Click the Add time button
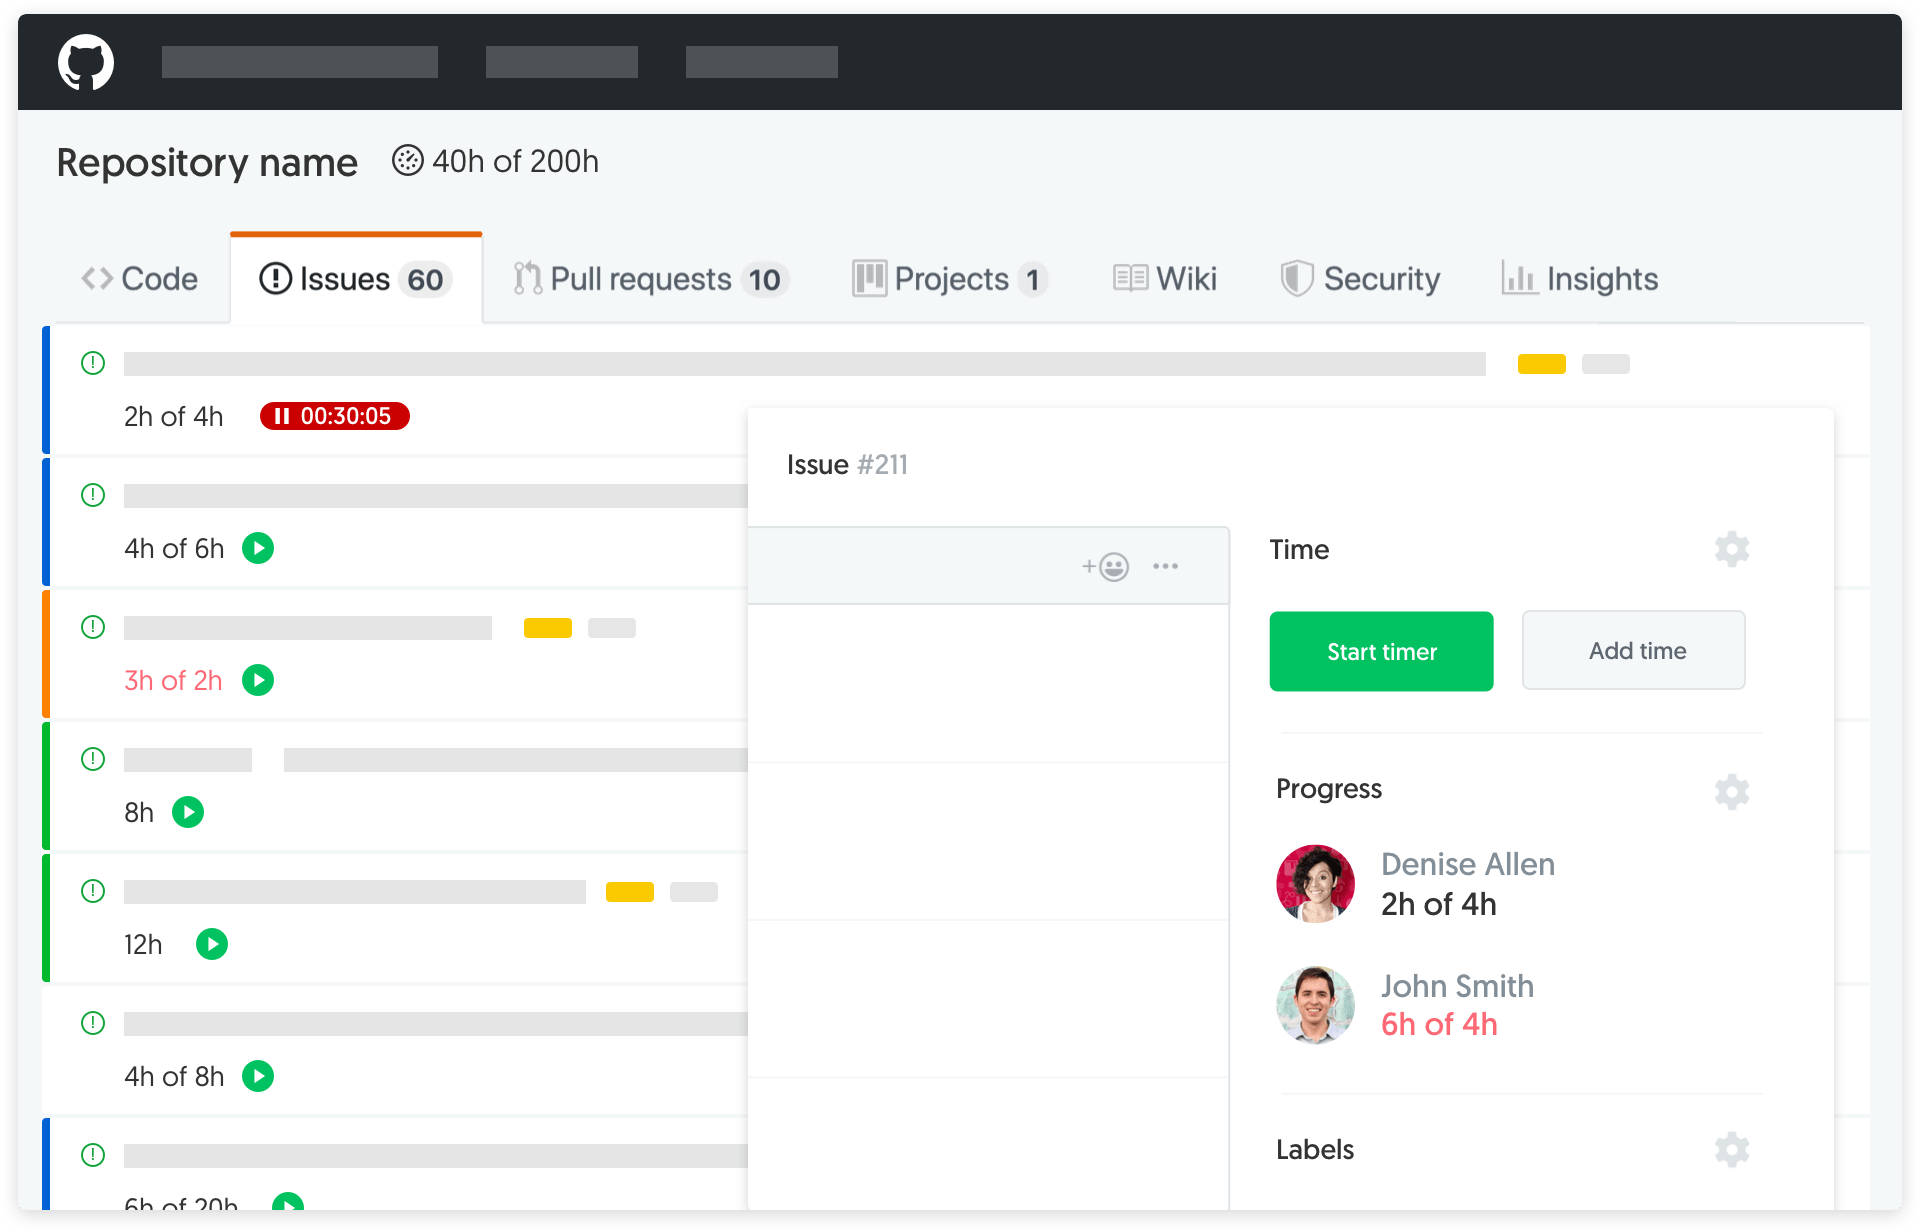The image size is (1920, 1232). (1637, 651)
